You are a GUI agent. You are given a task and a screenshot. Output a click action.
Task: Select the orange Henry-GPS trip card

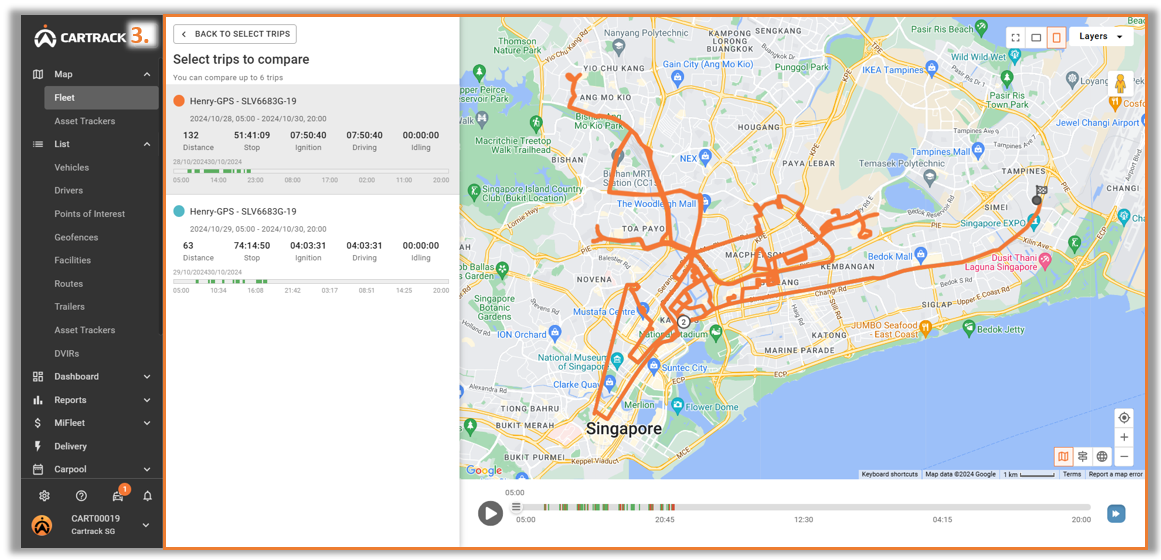click(x=311, y=139)
